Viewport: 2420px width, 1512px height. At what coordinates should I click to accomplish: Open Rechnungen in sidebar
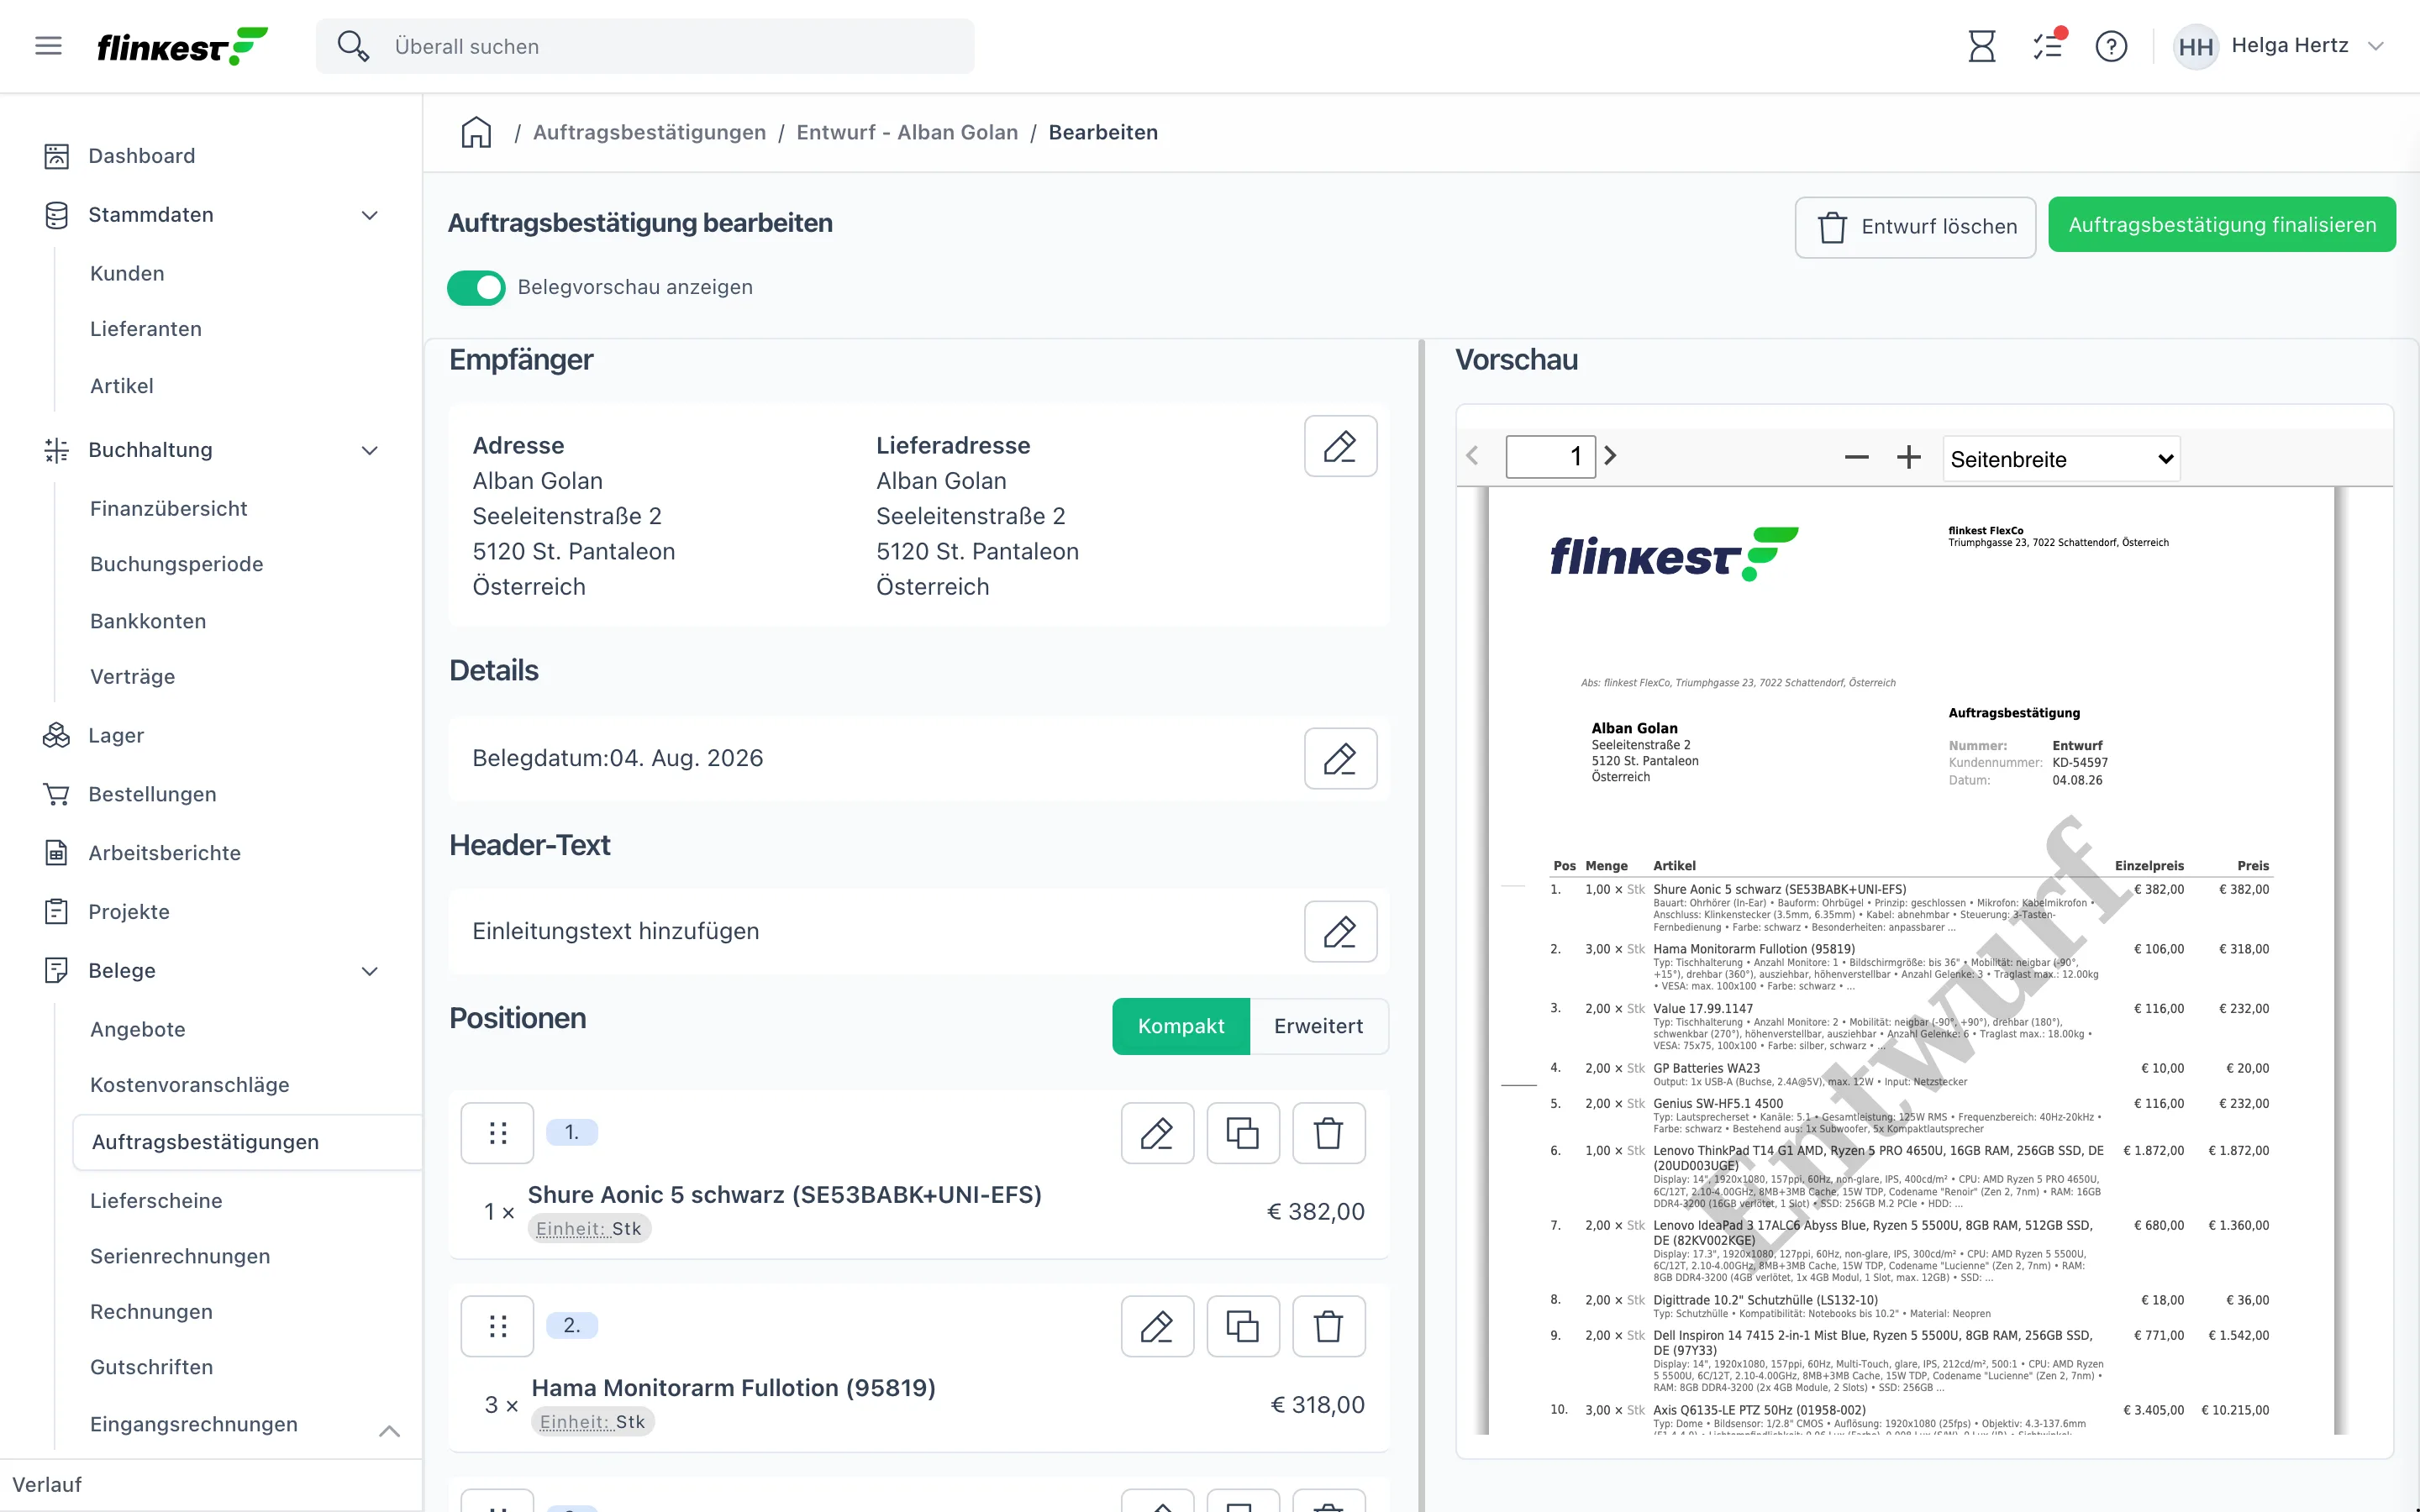coord(151,1312)
